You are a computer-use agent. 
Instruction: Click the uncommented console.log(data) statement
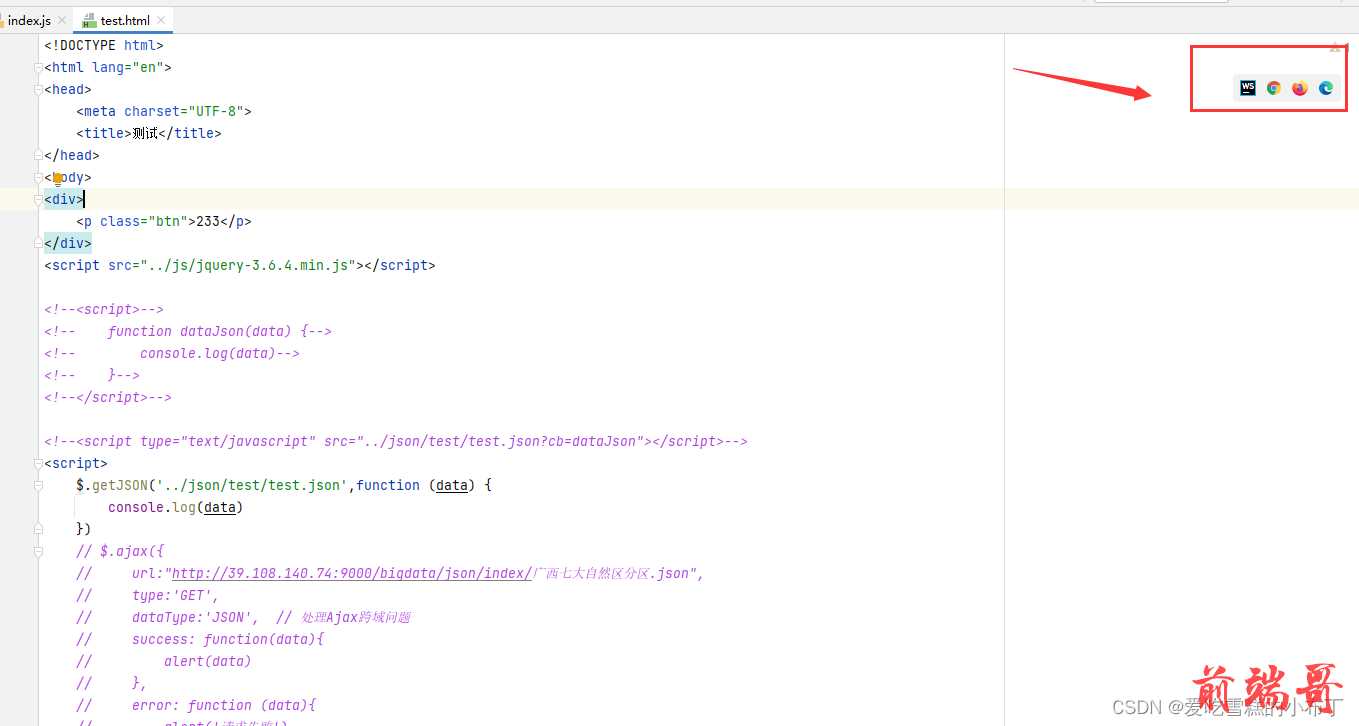(176, 507)
